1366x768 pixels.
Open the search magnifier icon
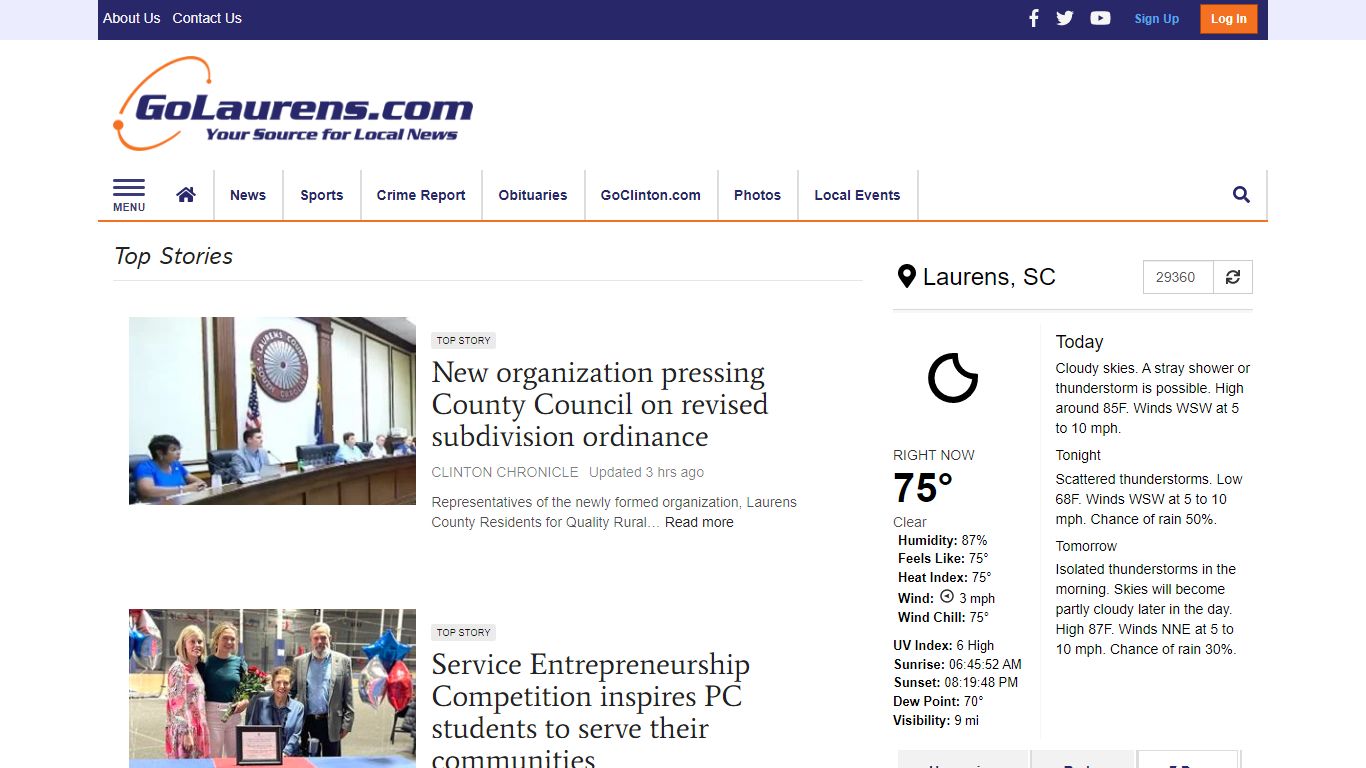coord(1241,195)
